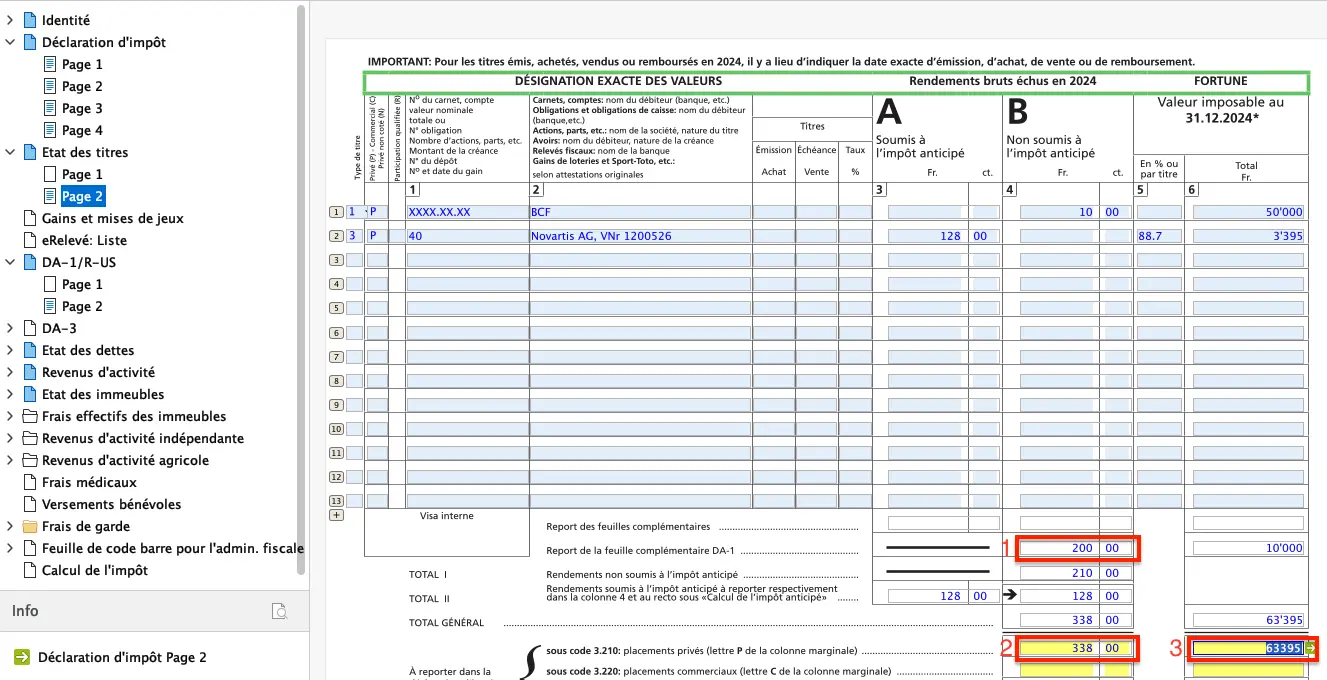Screen dimensions: 1327x680
Task: Click the green arrow icon in Info panel
Action: point(22,657)
